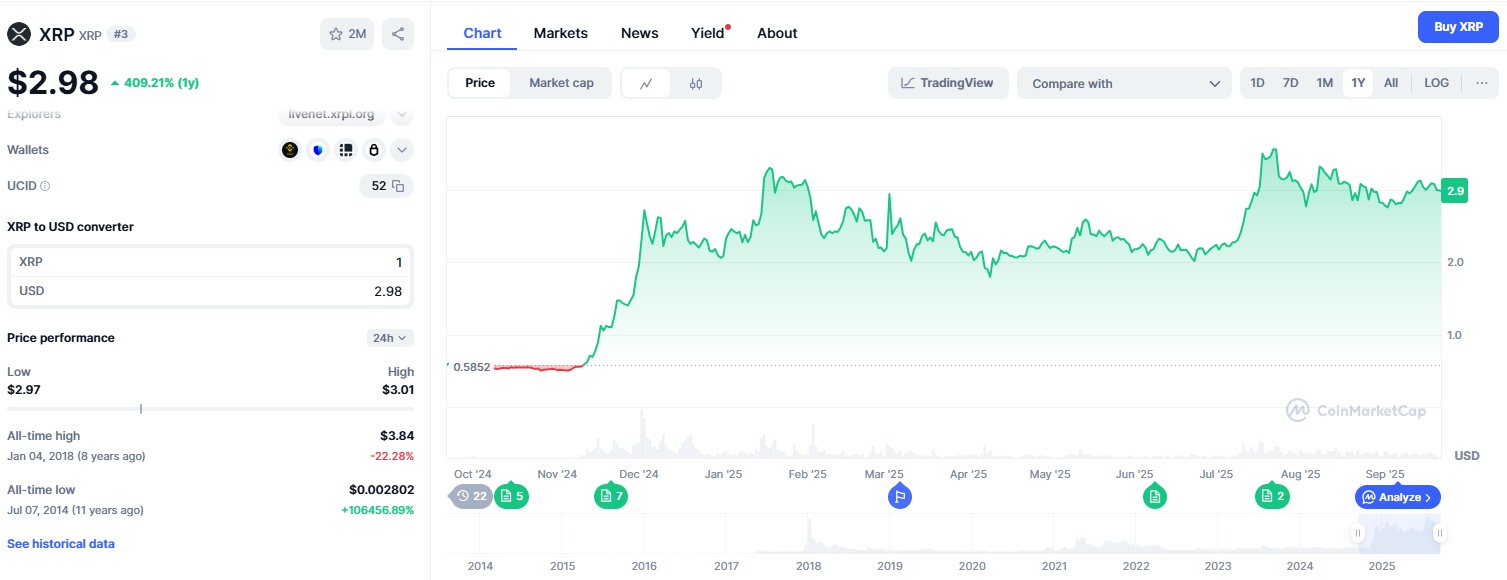The image size is (1507, 580).
Task: Click the history marker labeled 22
Action: [x=470, y=496]
